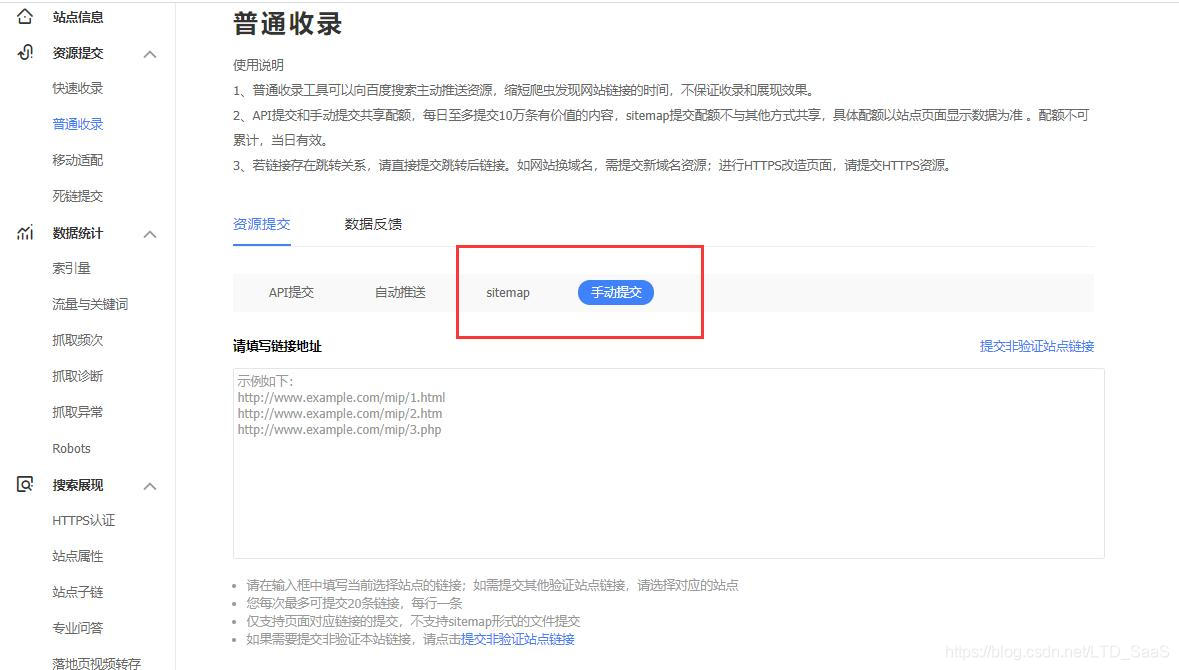Click the 搜索展现 magnifier icon in sidebar
1179x670 pixels.
[24, 484]
